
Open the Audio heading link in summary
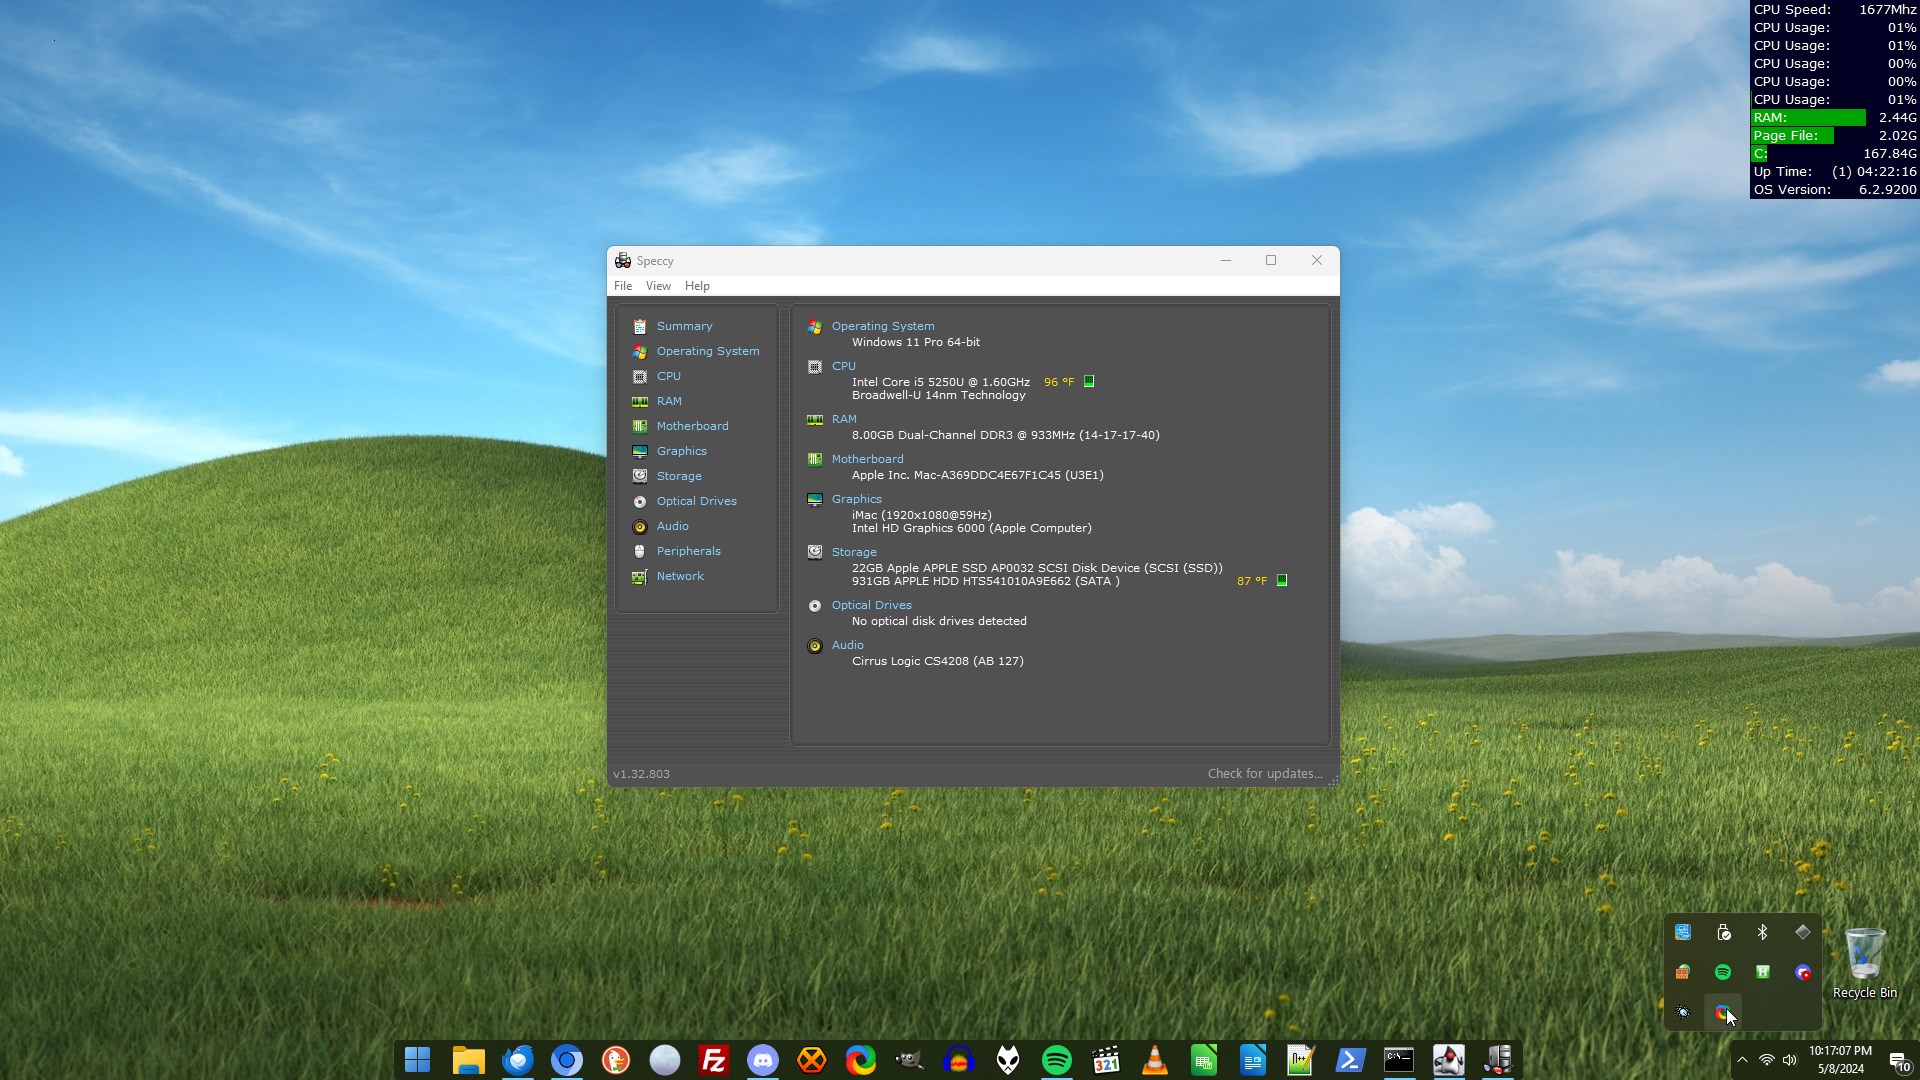(x=847, y=645)
